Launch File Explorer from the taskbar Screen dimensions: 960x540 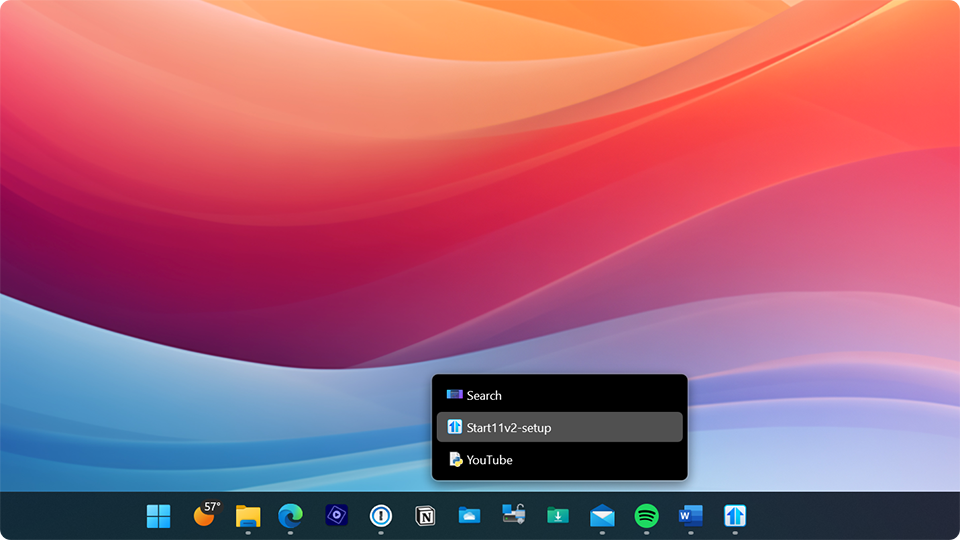coord(248,516)
